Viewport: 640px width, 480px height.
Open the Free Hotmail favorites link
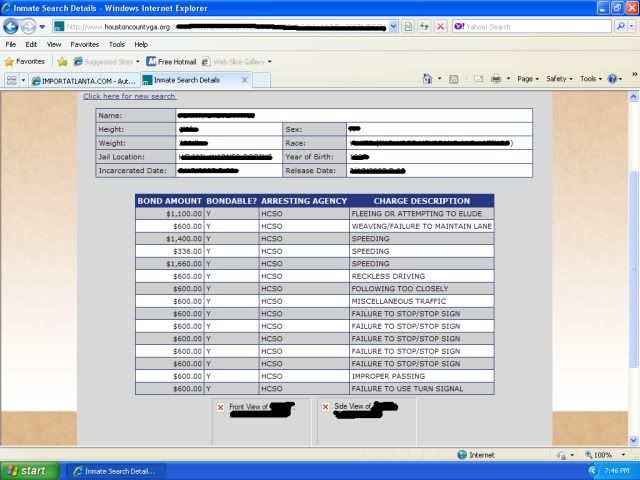pos(171,61)
